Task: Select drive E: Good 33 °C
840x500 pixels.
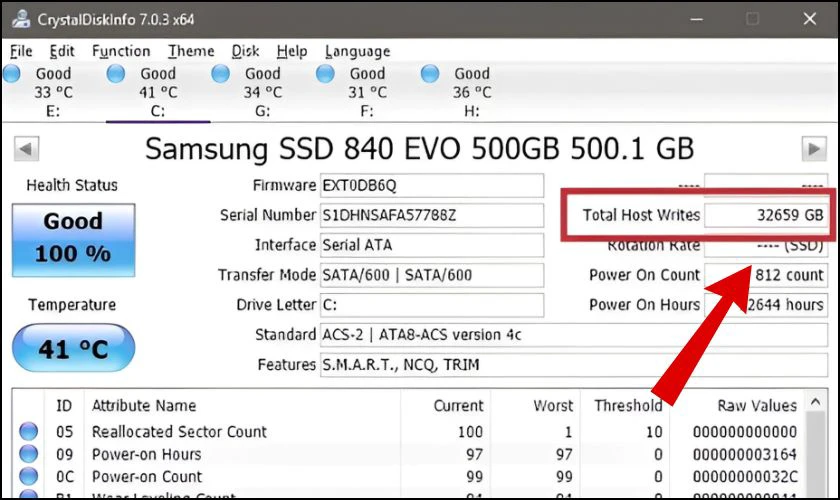Action: click(53, 92)
